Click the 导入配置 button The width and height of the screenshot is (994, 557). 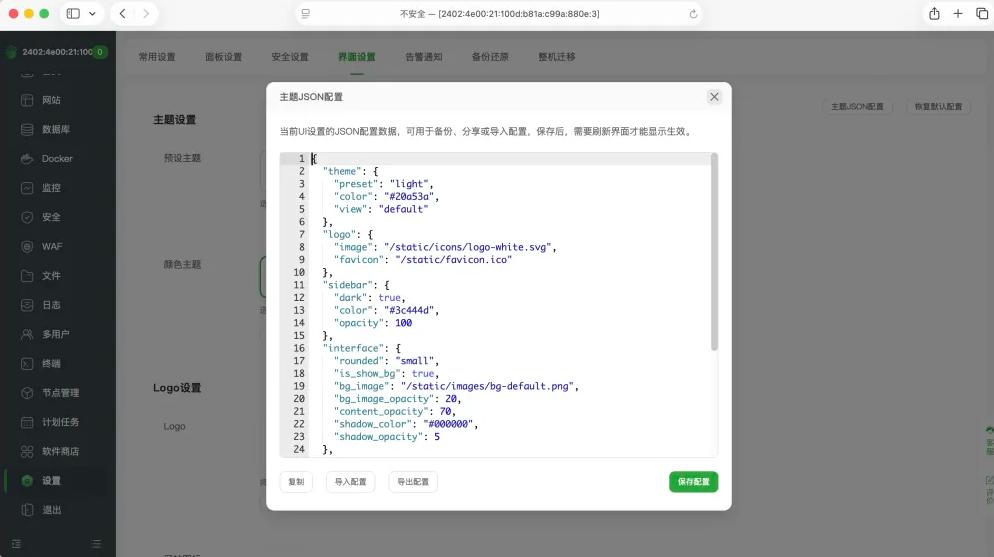click(x=350, y=482)
